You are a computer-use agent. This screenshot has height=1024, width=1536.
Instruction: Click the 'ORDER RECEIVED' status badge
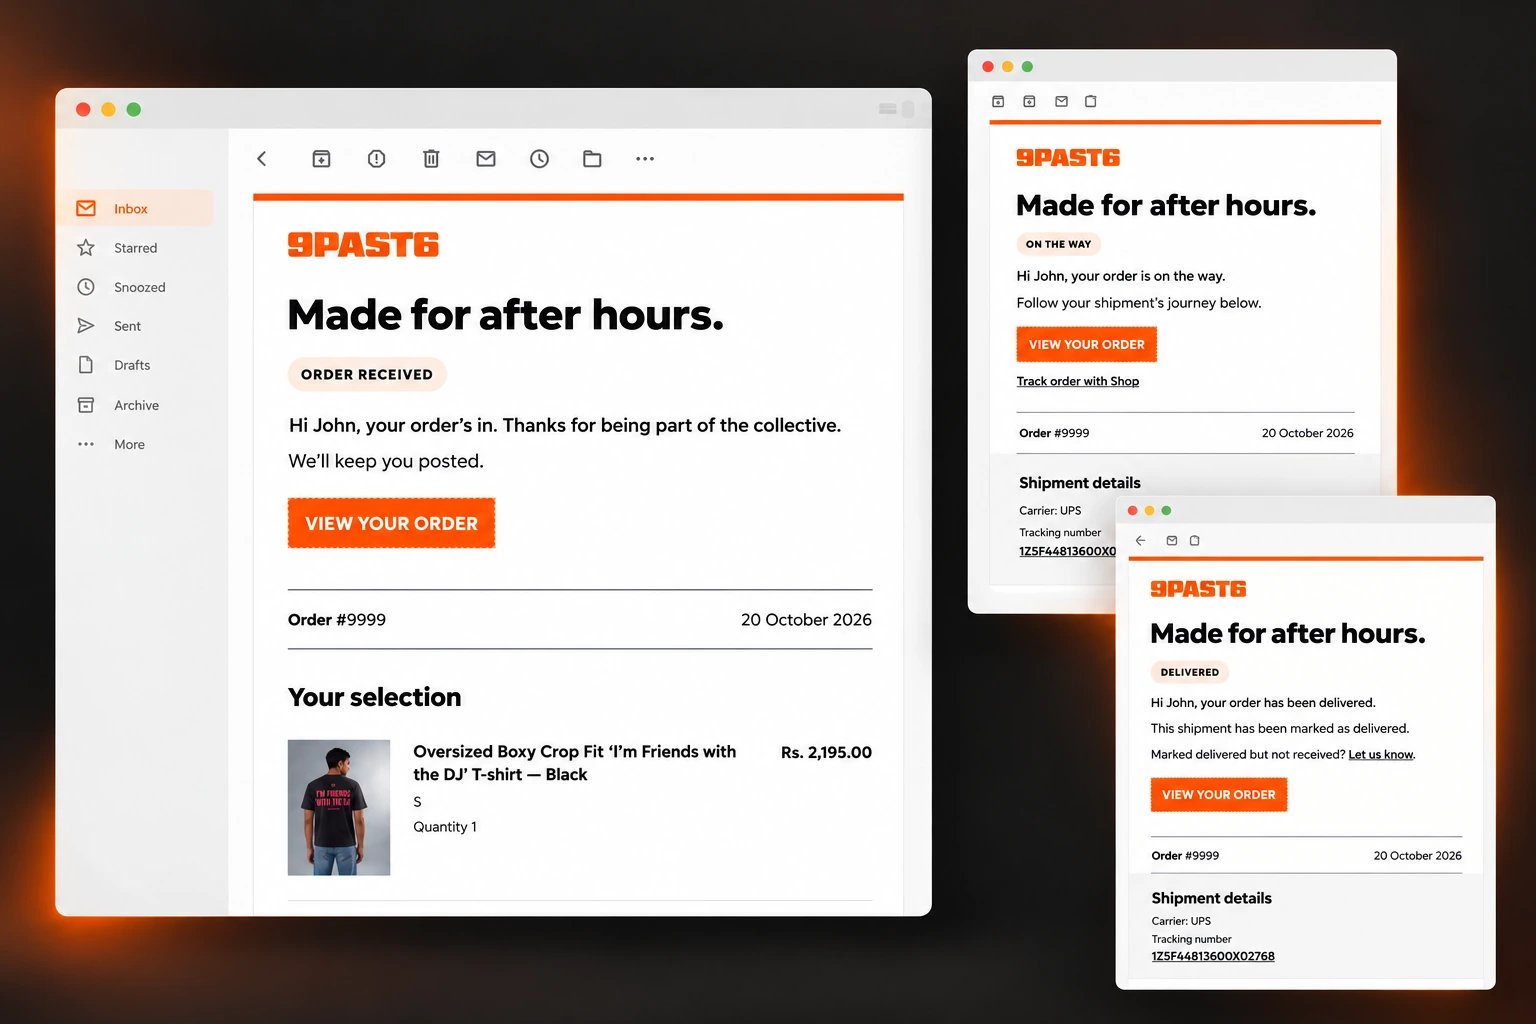click(x=367, y=374)
